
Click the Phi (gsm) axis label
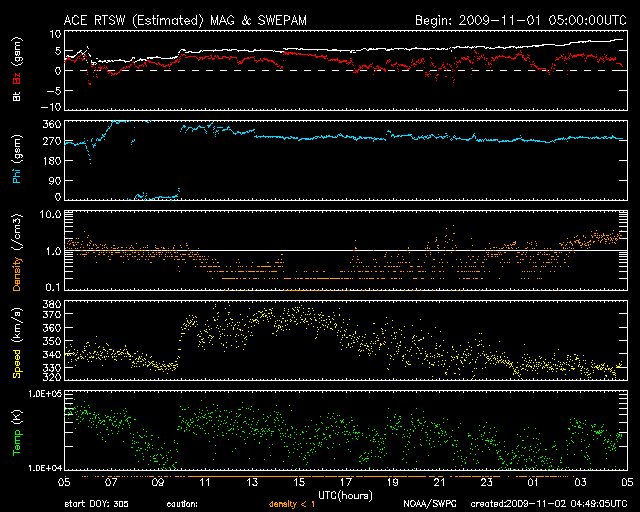[x=17, y=160]
